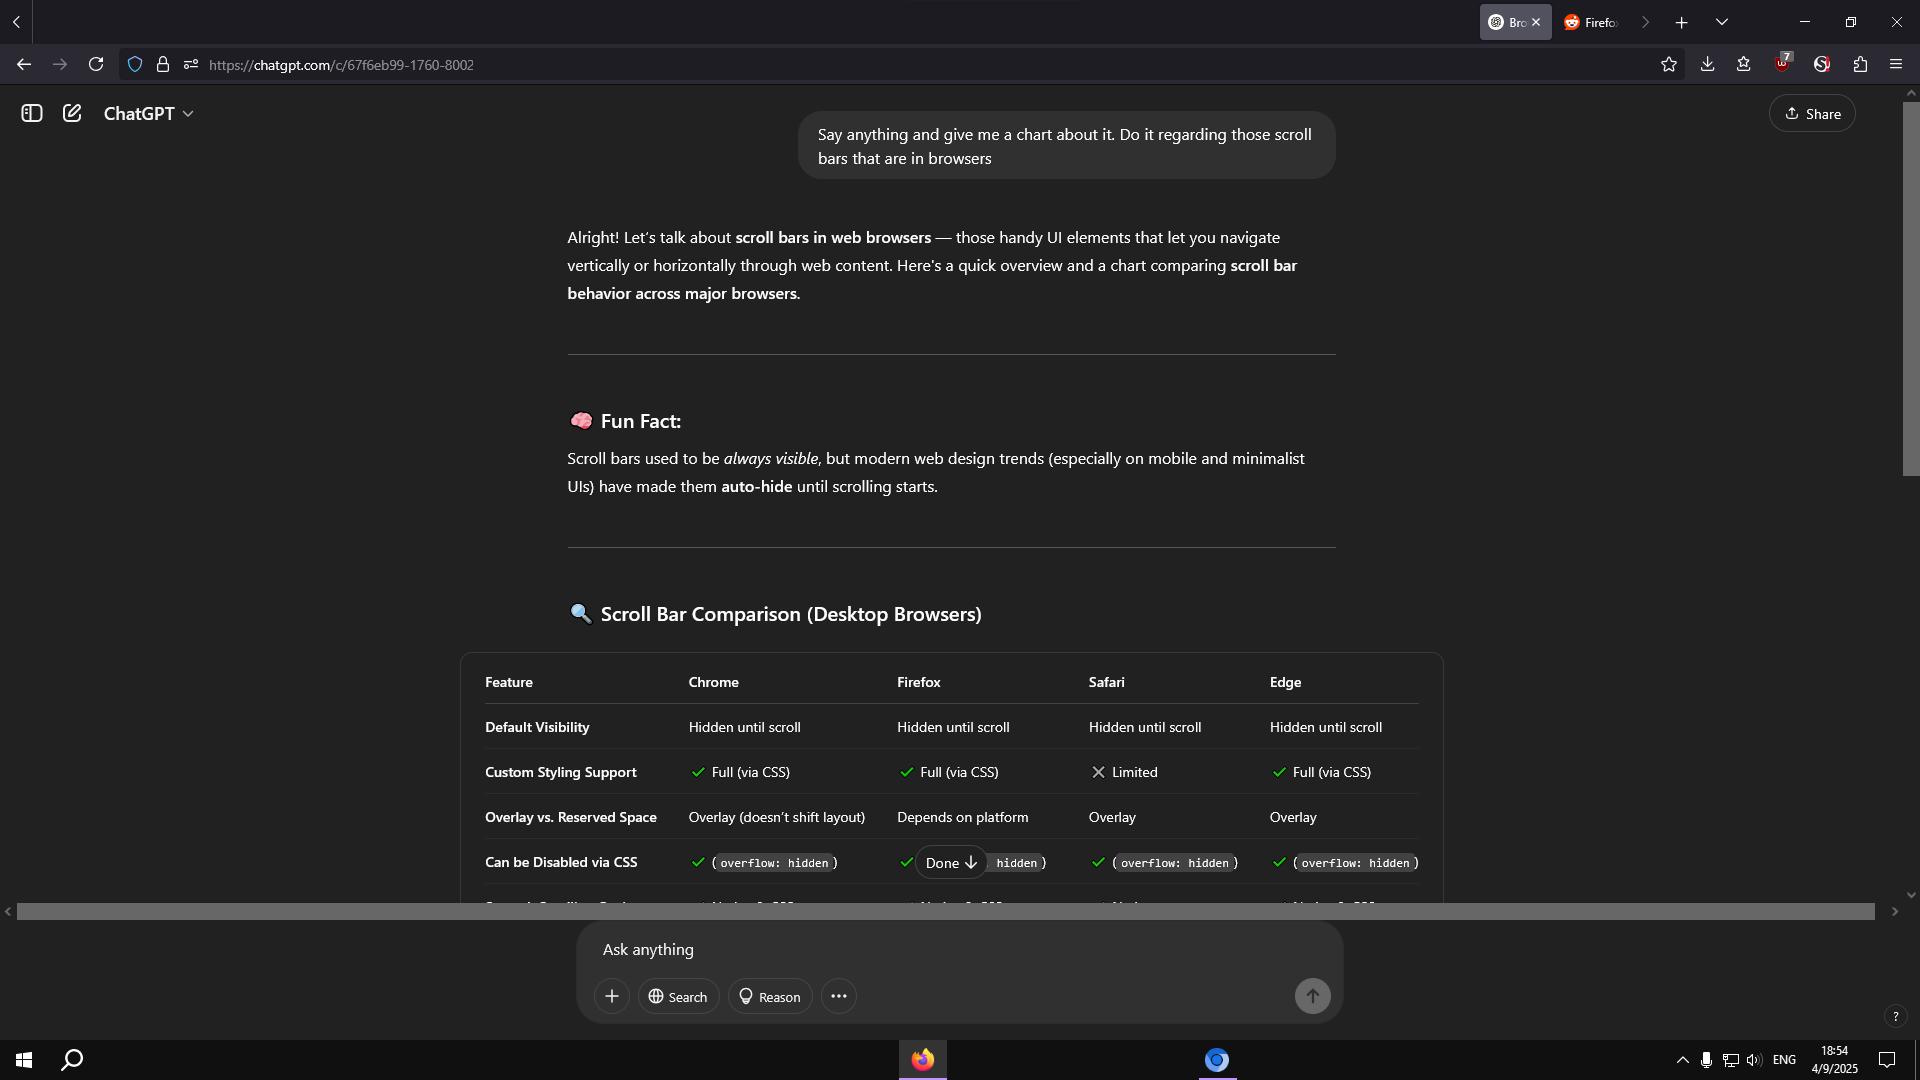Close the active ChatGPT tab
The height and width of the screenshot is (1080, 1920).
[x=1536, y=22]
